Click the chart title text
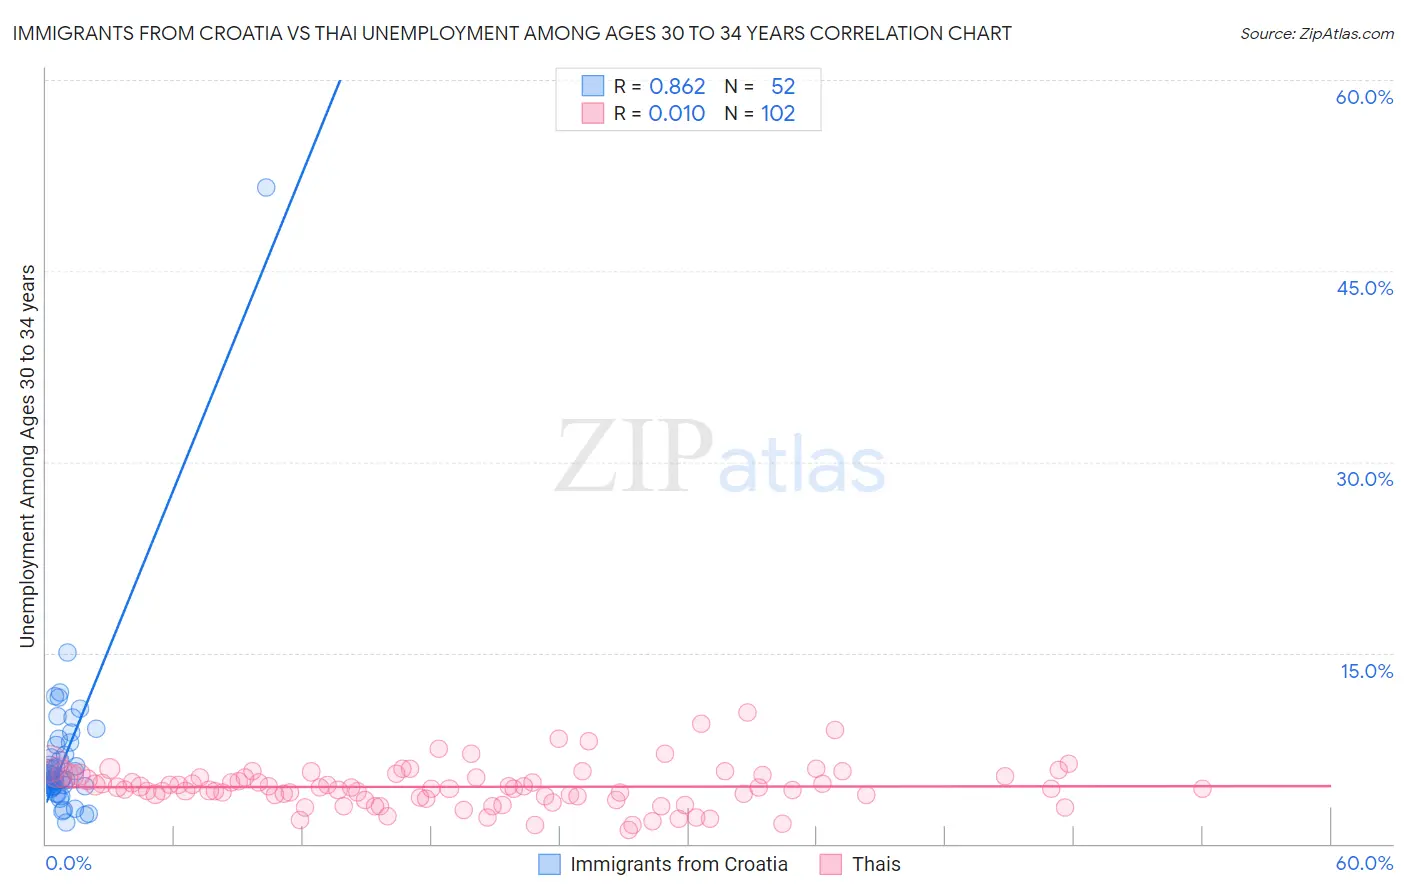 click(512, 33)
